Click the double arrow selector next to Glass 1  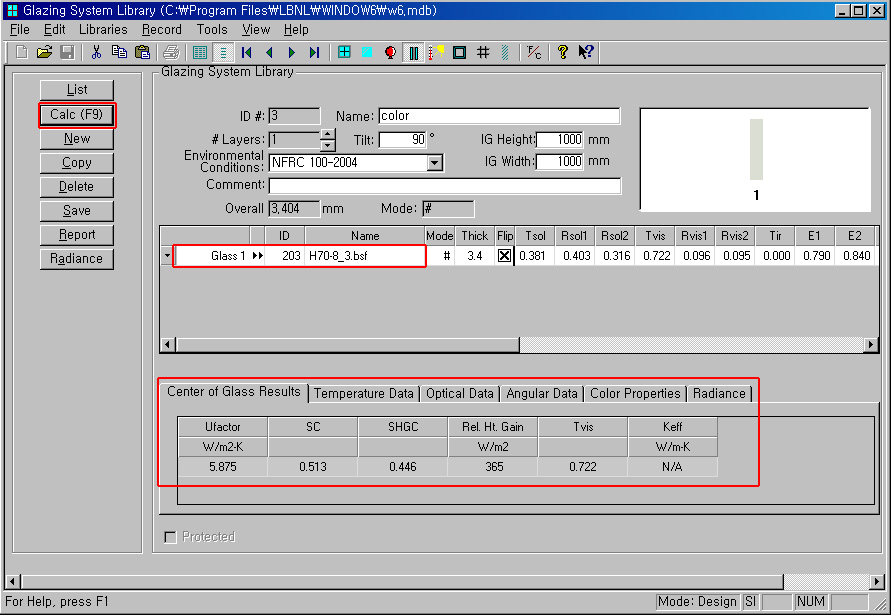point(257,256)
